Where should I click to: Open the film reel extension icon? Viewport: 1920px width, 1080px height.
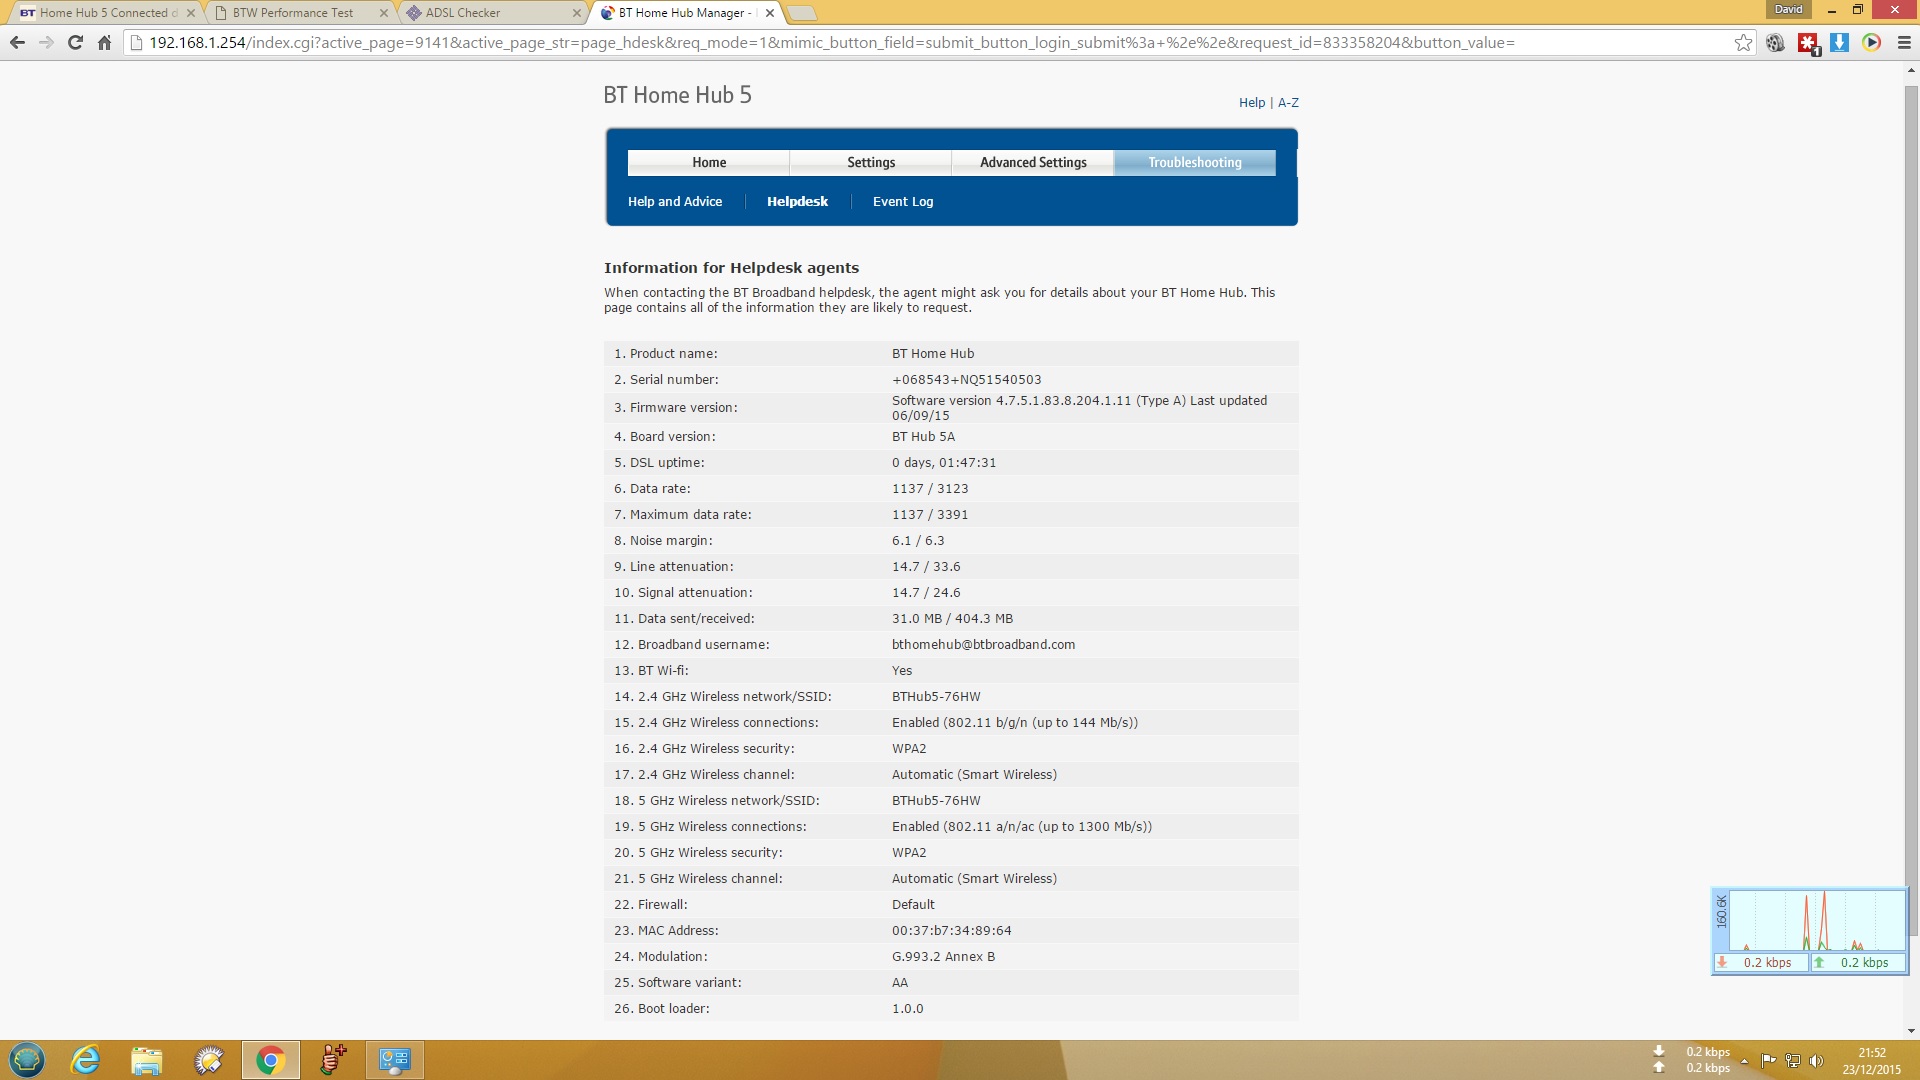(1775, 43)
